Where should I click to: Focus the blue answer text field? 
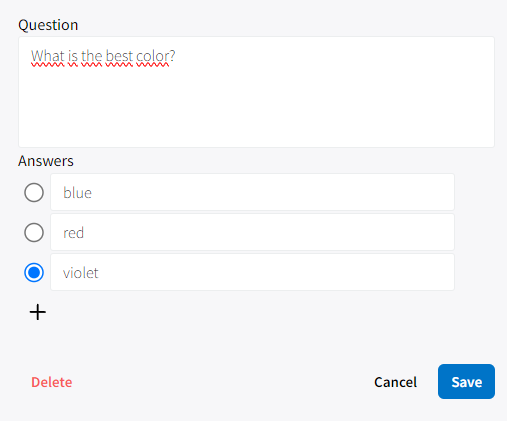coord(252,192)
